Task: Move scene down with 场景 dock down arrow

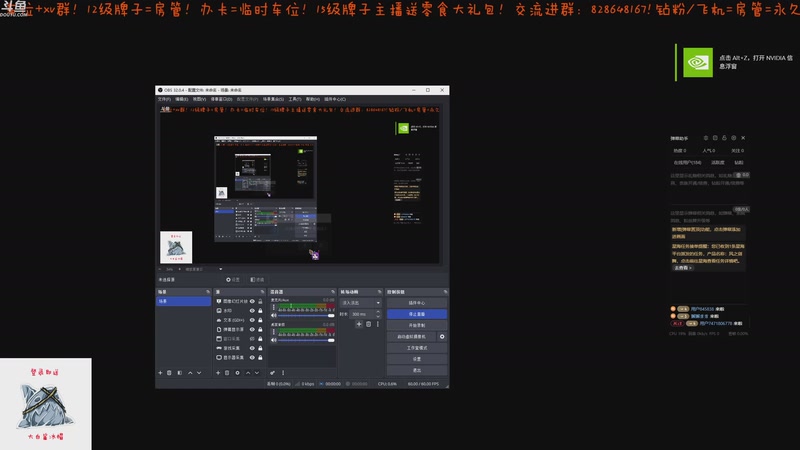Action: pyautogui.click(x=199, y=373)
